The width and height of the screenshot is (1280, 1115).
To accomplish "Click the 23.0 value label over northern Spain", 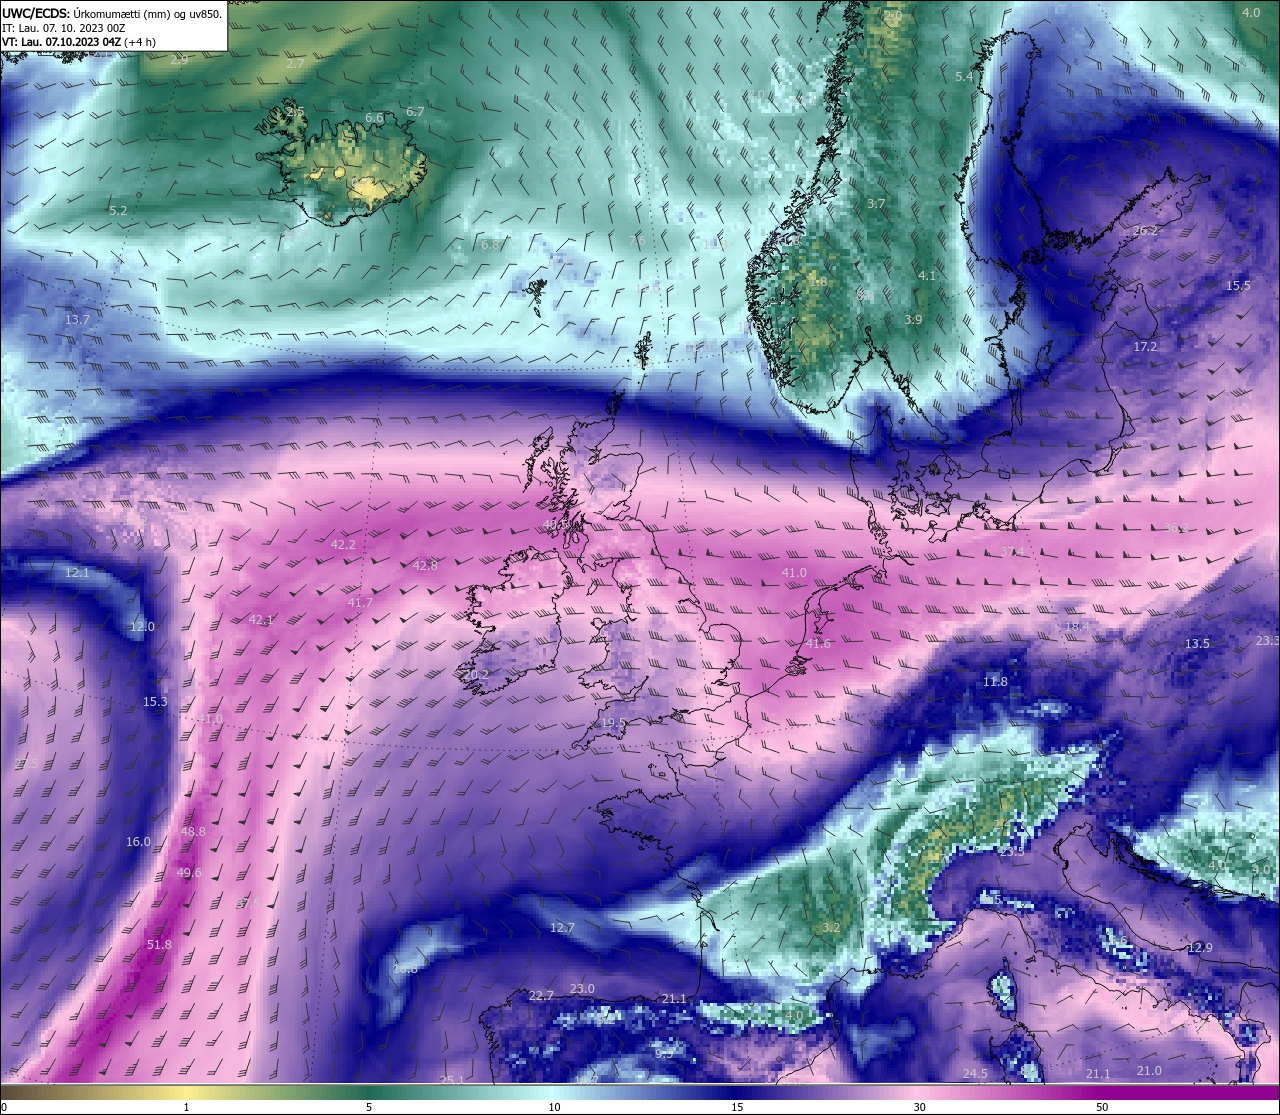I will pos(582,988).
